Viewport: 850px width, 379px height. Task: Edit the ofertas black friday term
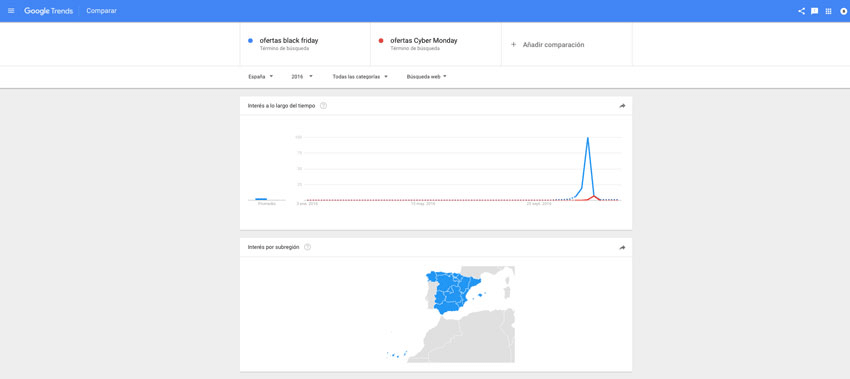pos(289,40)
